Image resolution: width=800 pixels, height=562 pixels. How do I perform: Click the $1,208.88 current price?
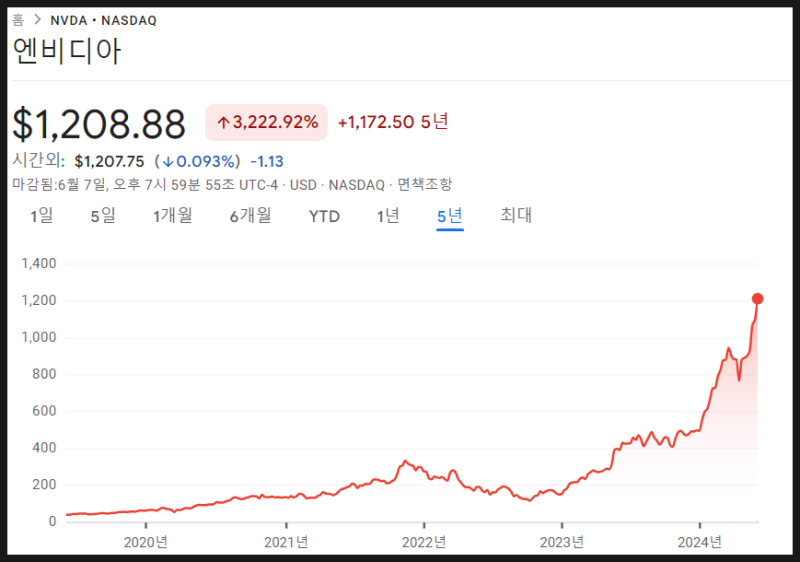(x=99, y=124)
